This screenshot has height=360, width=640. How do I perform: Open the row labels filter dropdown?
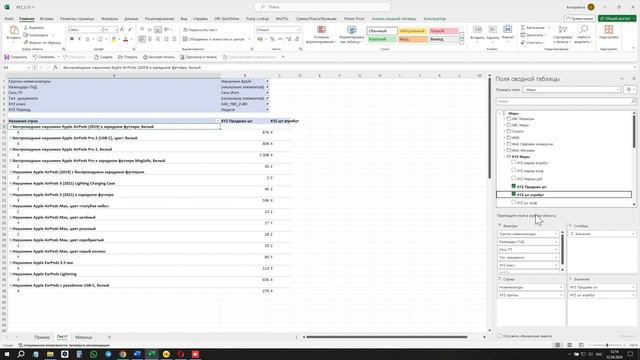[218, 121]
